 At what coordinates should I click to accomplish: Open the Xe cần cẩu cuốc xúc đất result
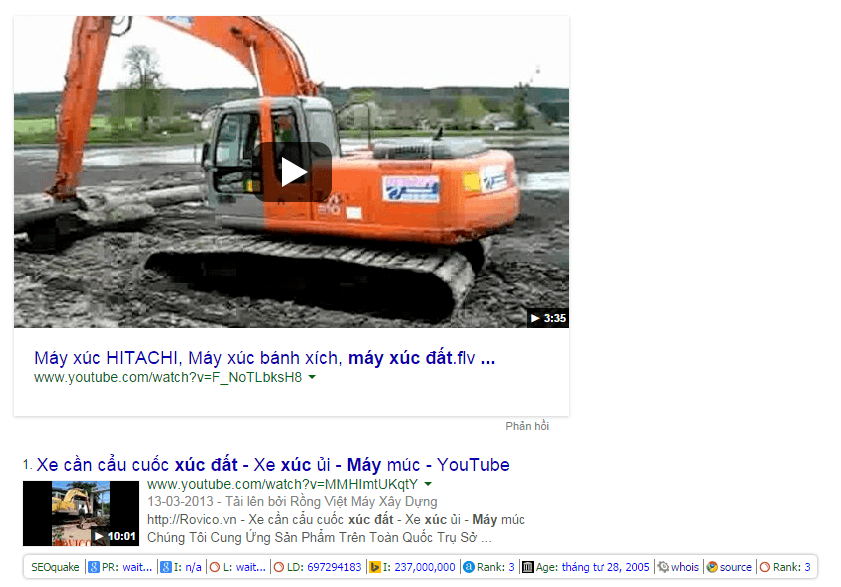click(273, 465)
